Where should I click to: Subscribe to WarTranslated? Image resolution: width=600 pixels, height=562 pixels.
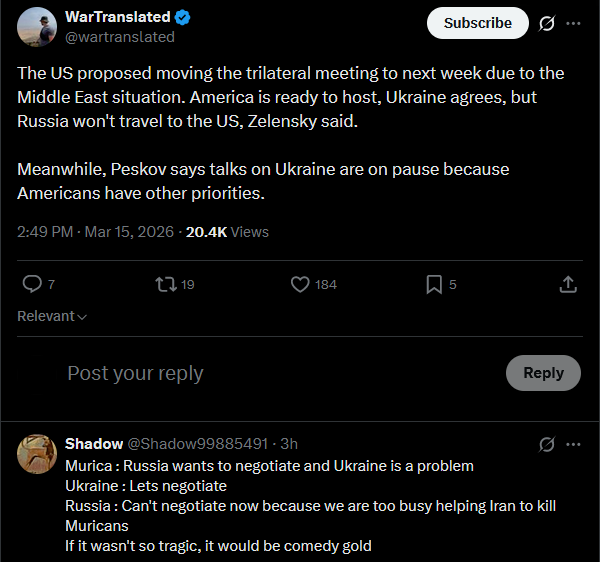click(477, 23)
